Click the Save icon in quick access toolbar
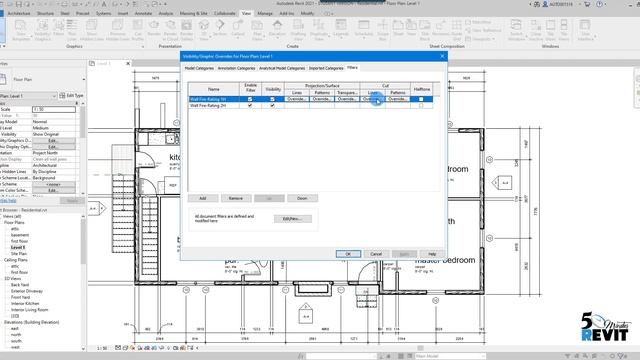 click(x=19, y=4)
